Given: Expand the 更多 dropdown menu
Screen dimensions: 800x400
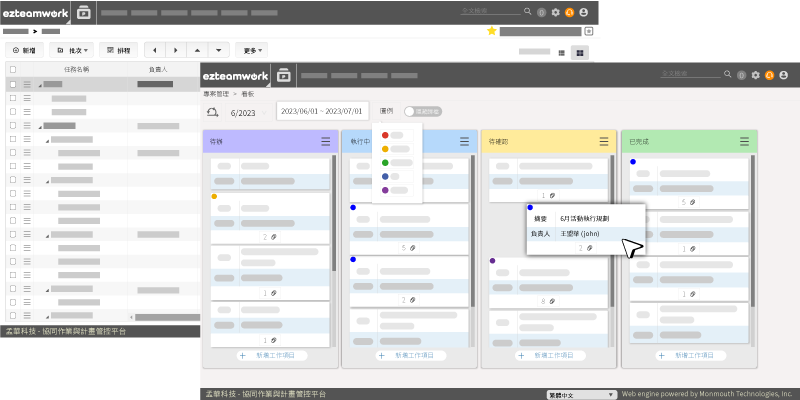Looking at the screenshot, I should [x=252, y=49].
